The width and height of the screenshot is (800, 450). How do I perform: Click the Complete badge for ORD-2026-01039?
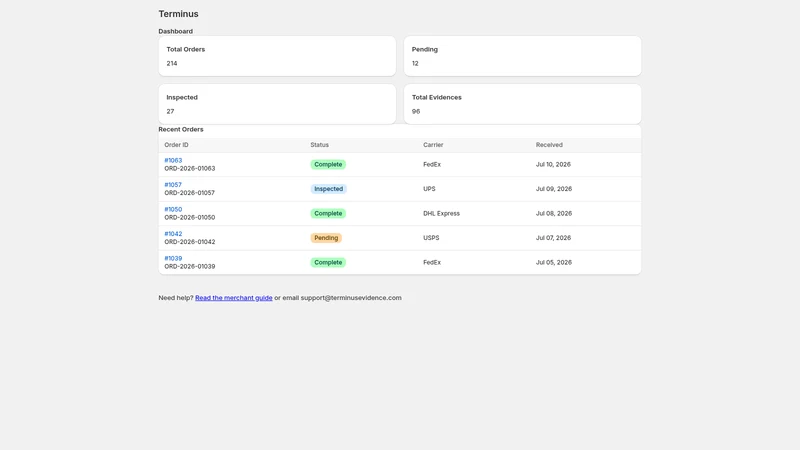click(328, 262)
